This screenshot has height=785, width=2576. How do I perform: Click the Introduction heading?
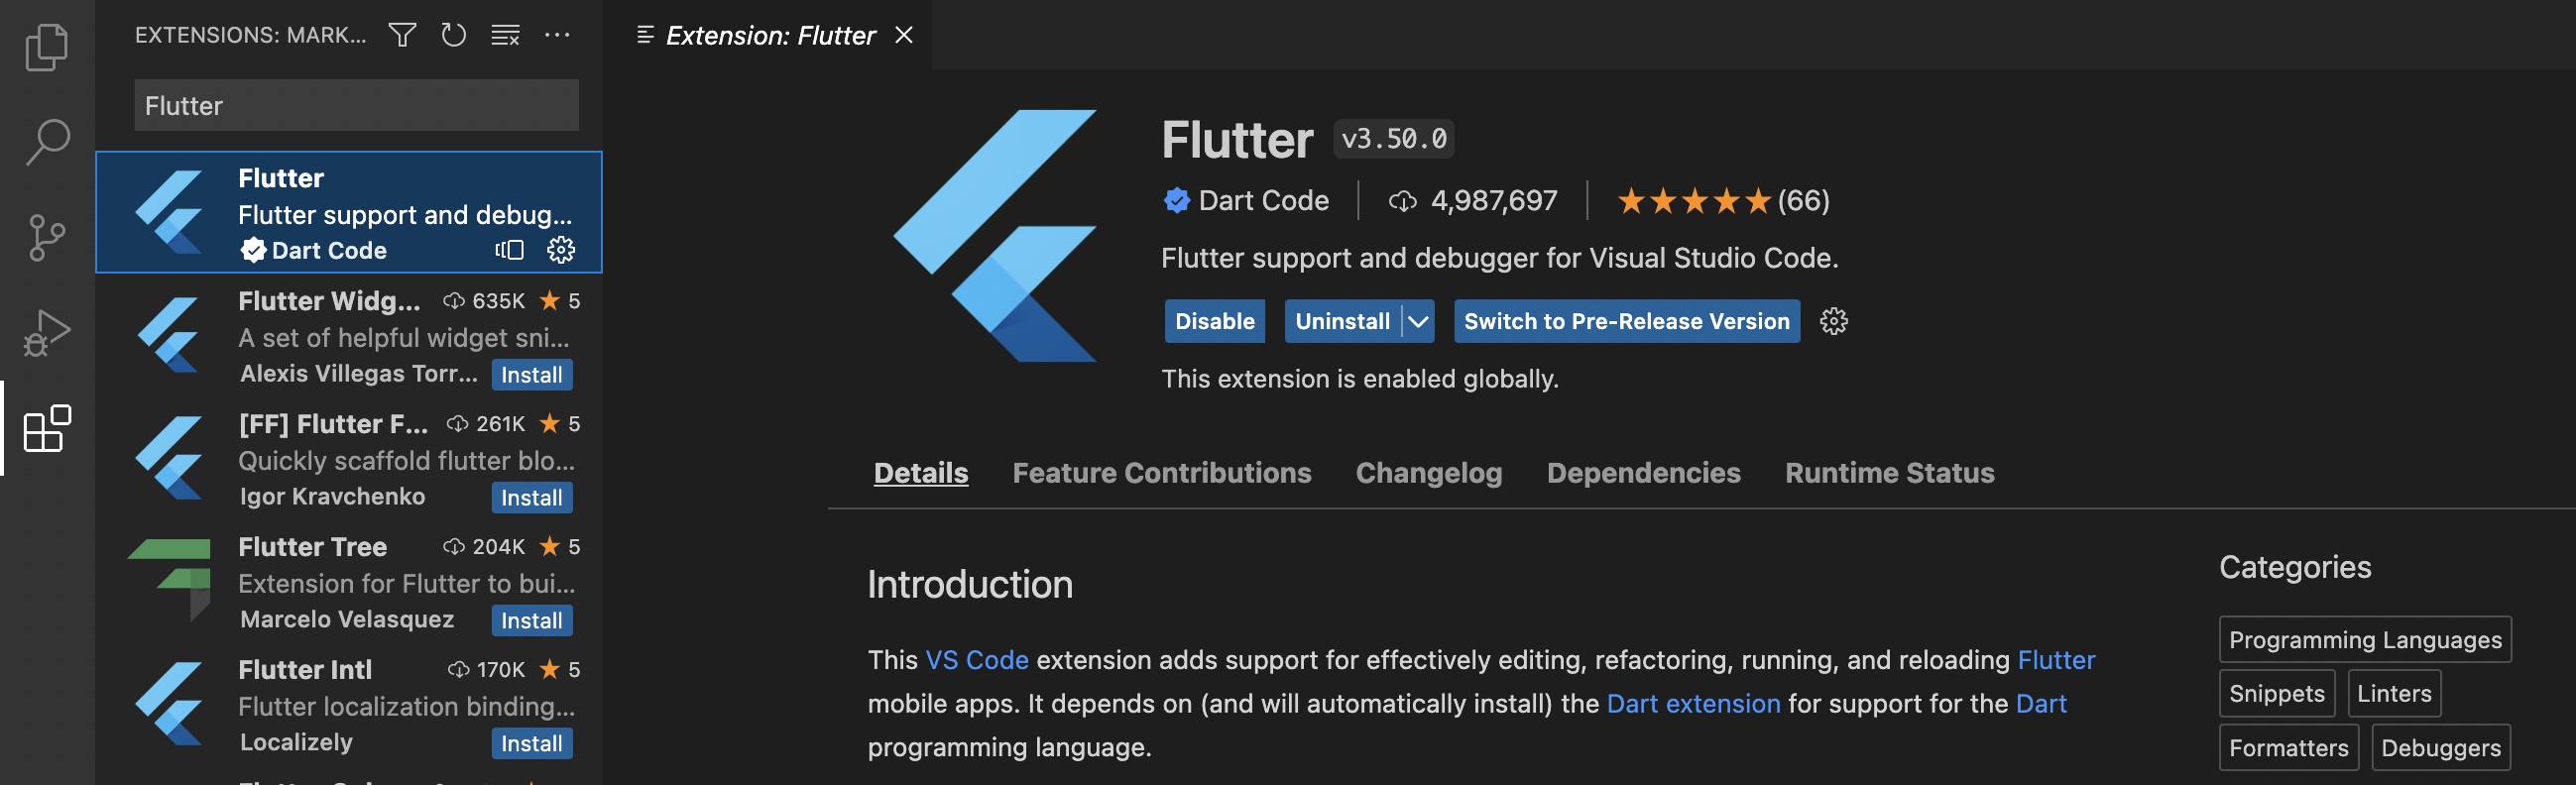point(969,585)
